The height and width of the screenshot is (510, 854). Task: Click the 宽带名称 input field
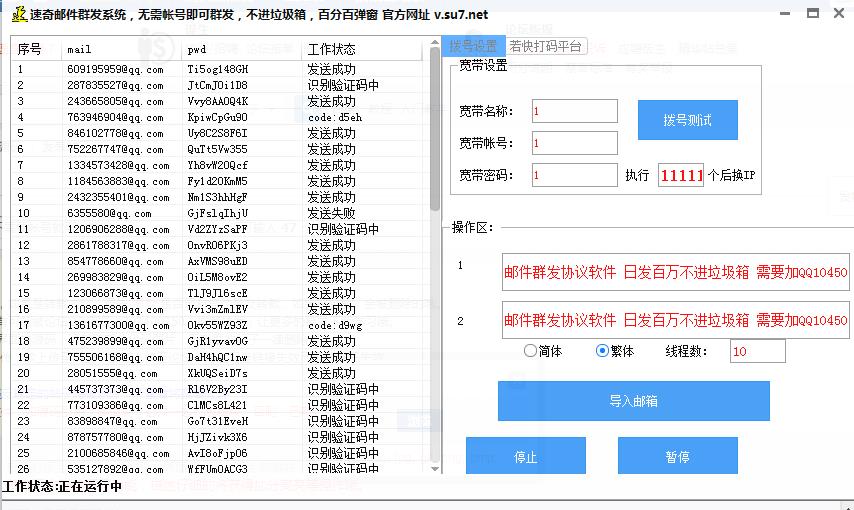click(574, 111)
